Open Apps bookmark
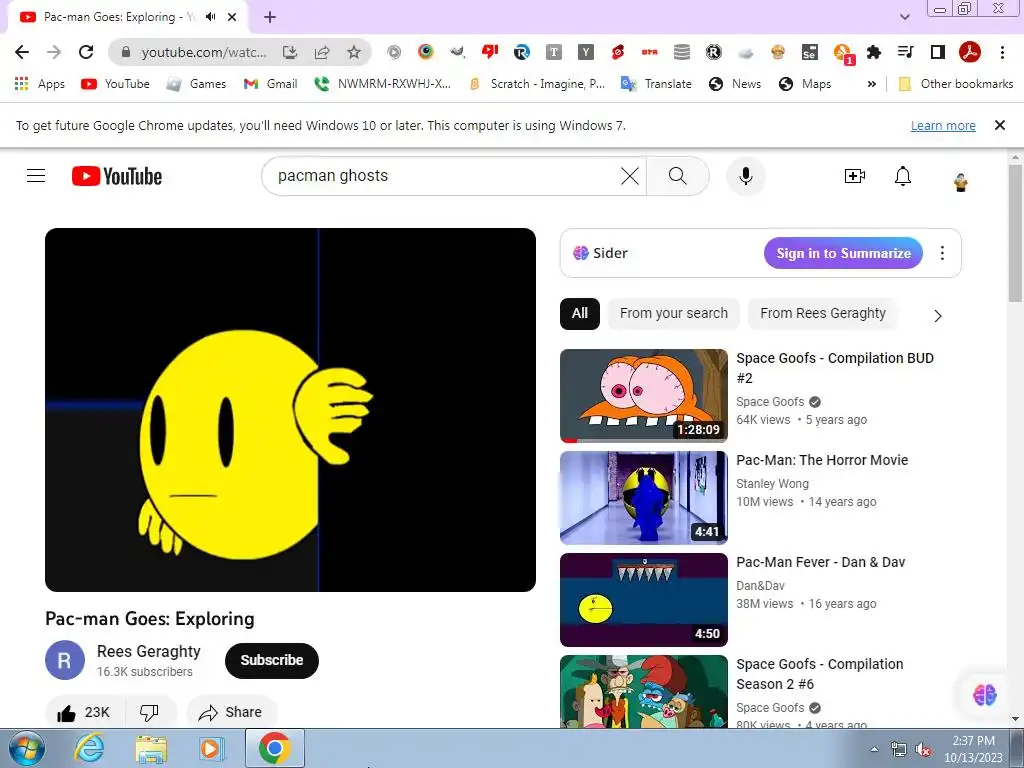 40,84
